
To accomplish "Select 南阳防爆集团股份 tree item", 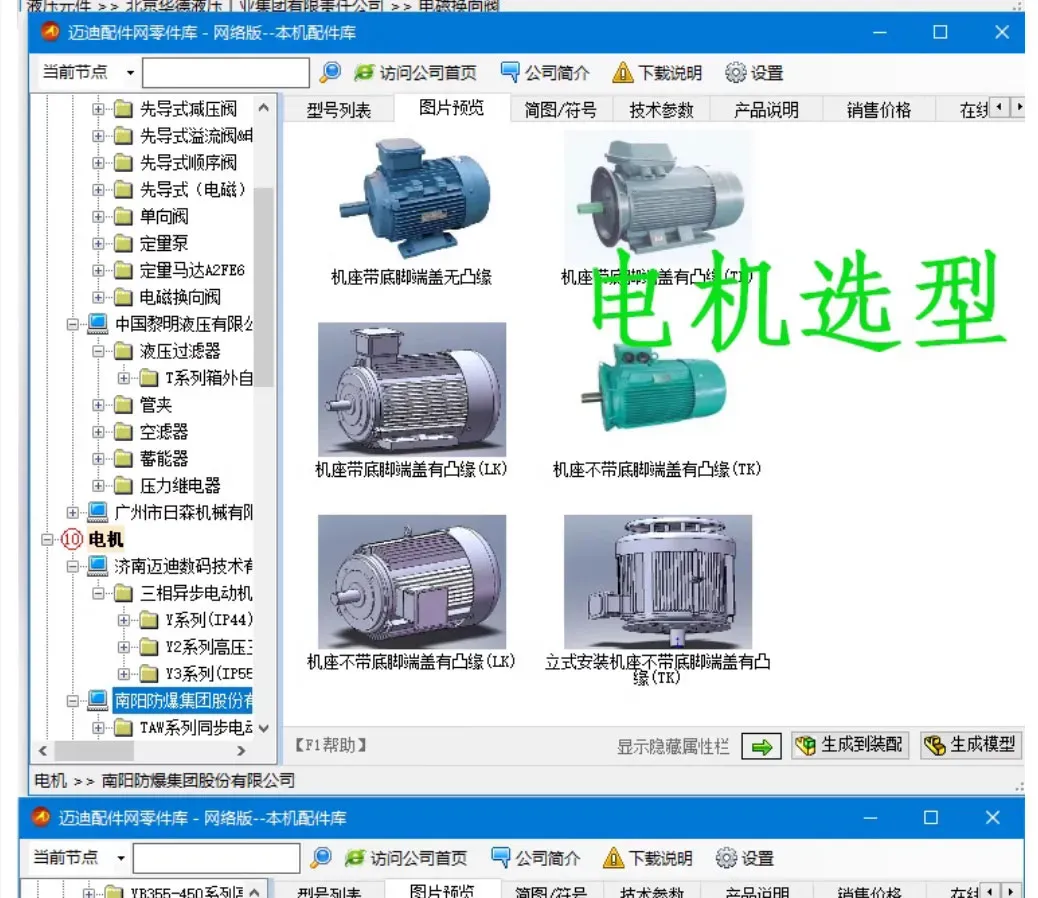I will 183,701.
